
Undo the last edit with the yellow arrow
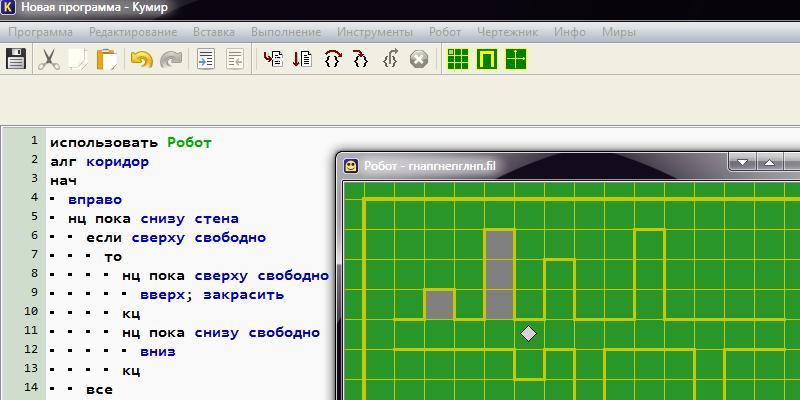coord(141,59)
